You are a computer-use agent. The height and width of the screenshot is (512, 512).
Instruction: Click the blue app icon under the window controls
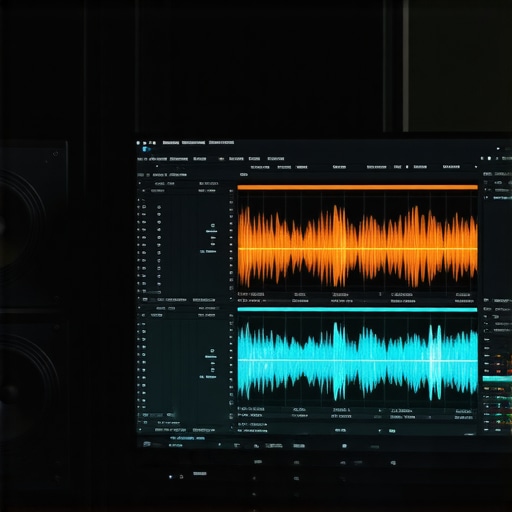tap(146, 149)
